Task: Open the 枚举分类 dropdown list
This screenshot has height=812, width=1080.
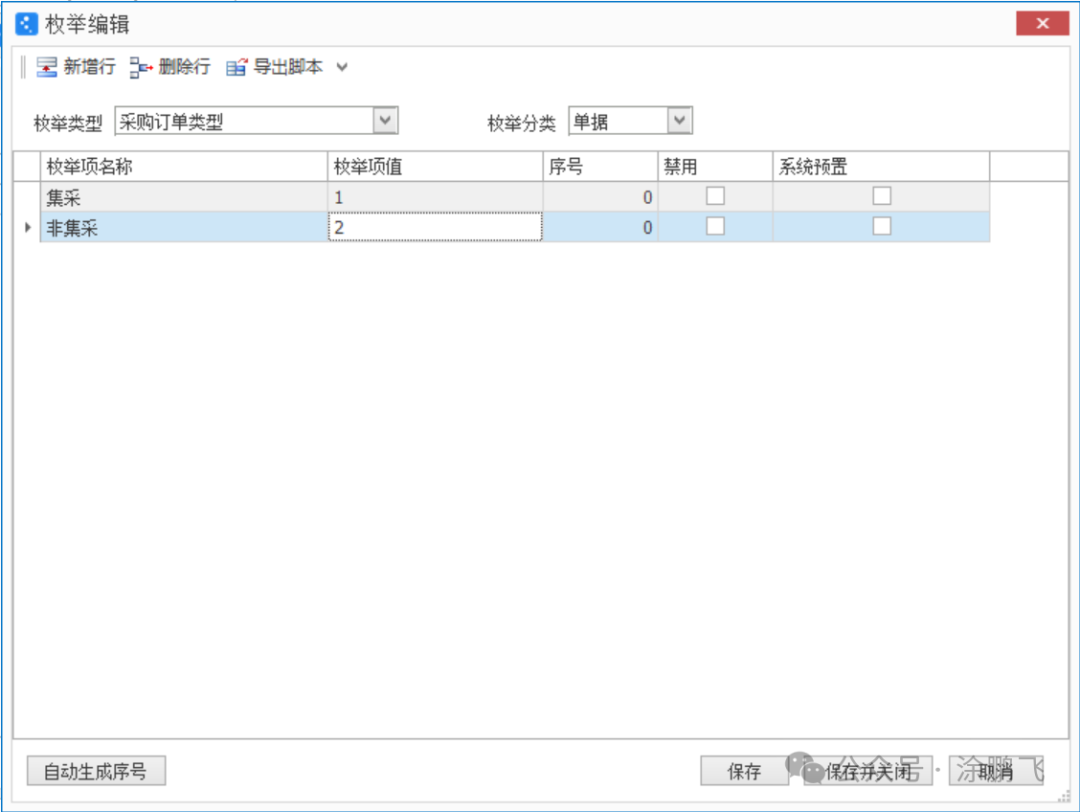Action: tap(680, 121)
